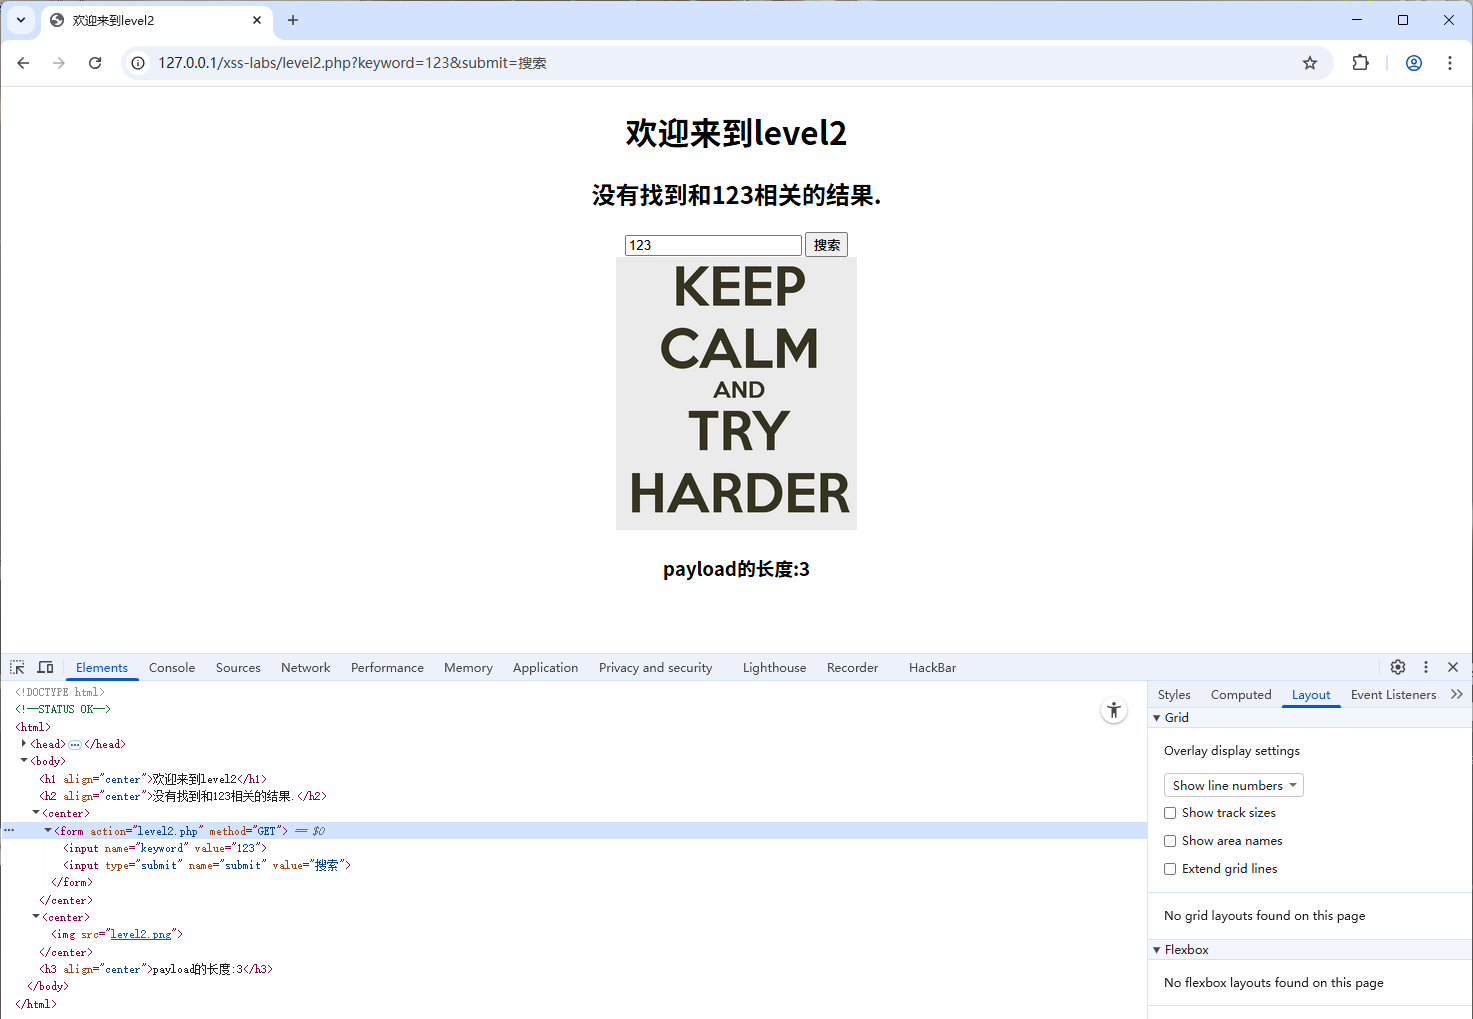1473x1019 pixels.
Task: Show more sidebar tabs chevron
Action: click(1457, 694)
